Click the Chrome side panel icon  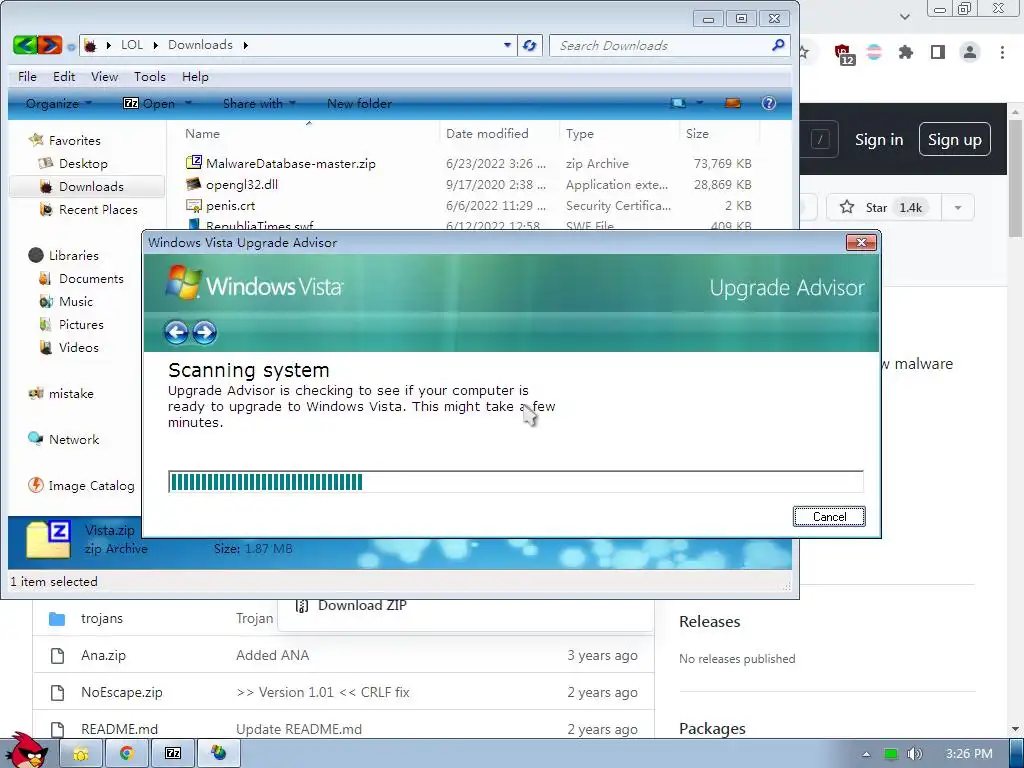pos(938,52)
